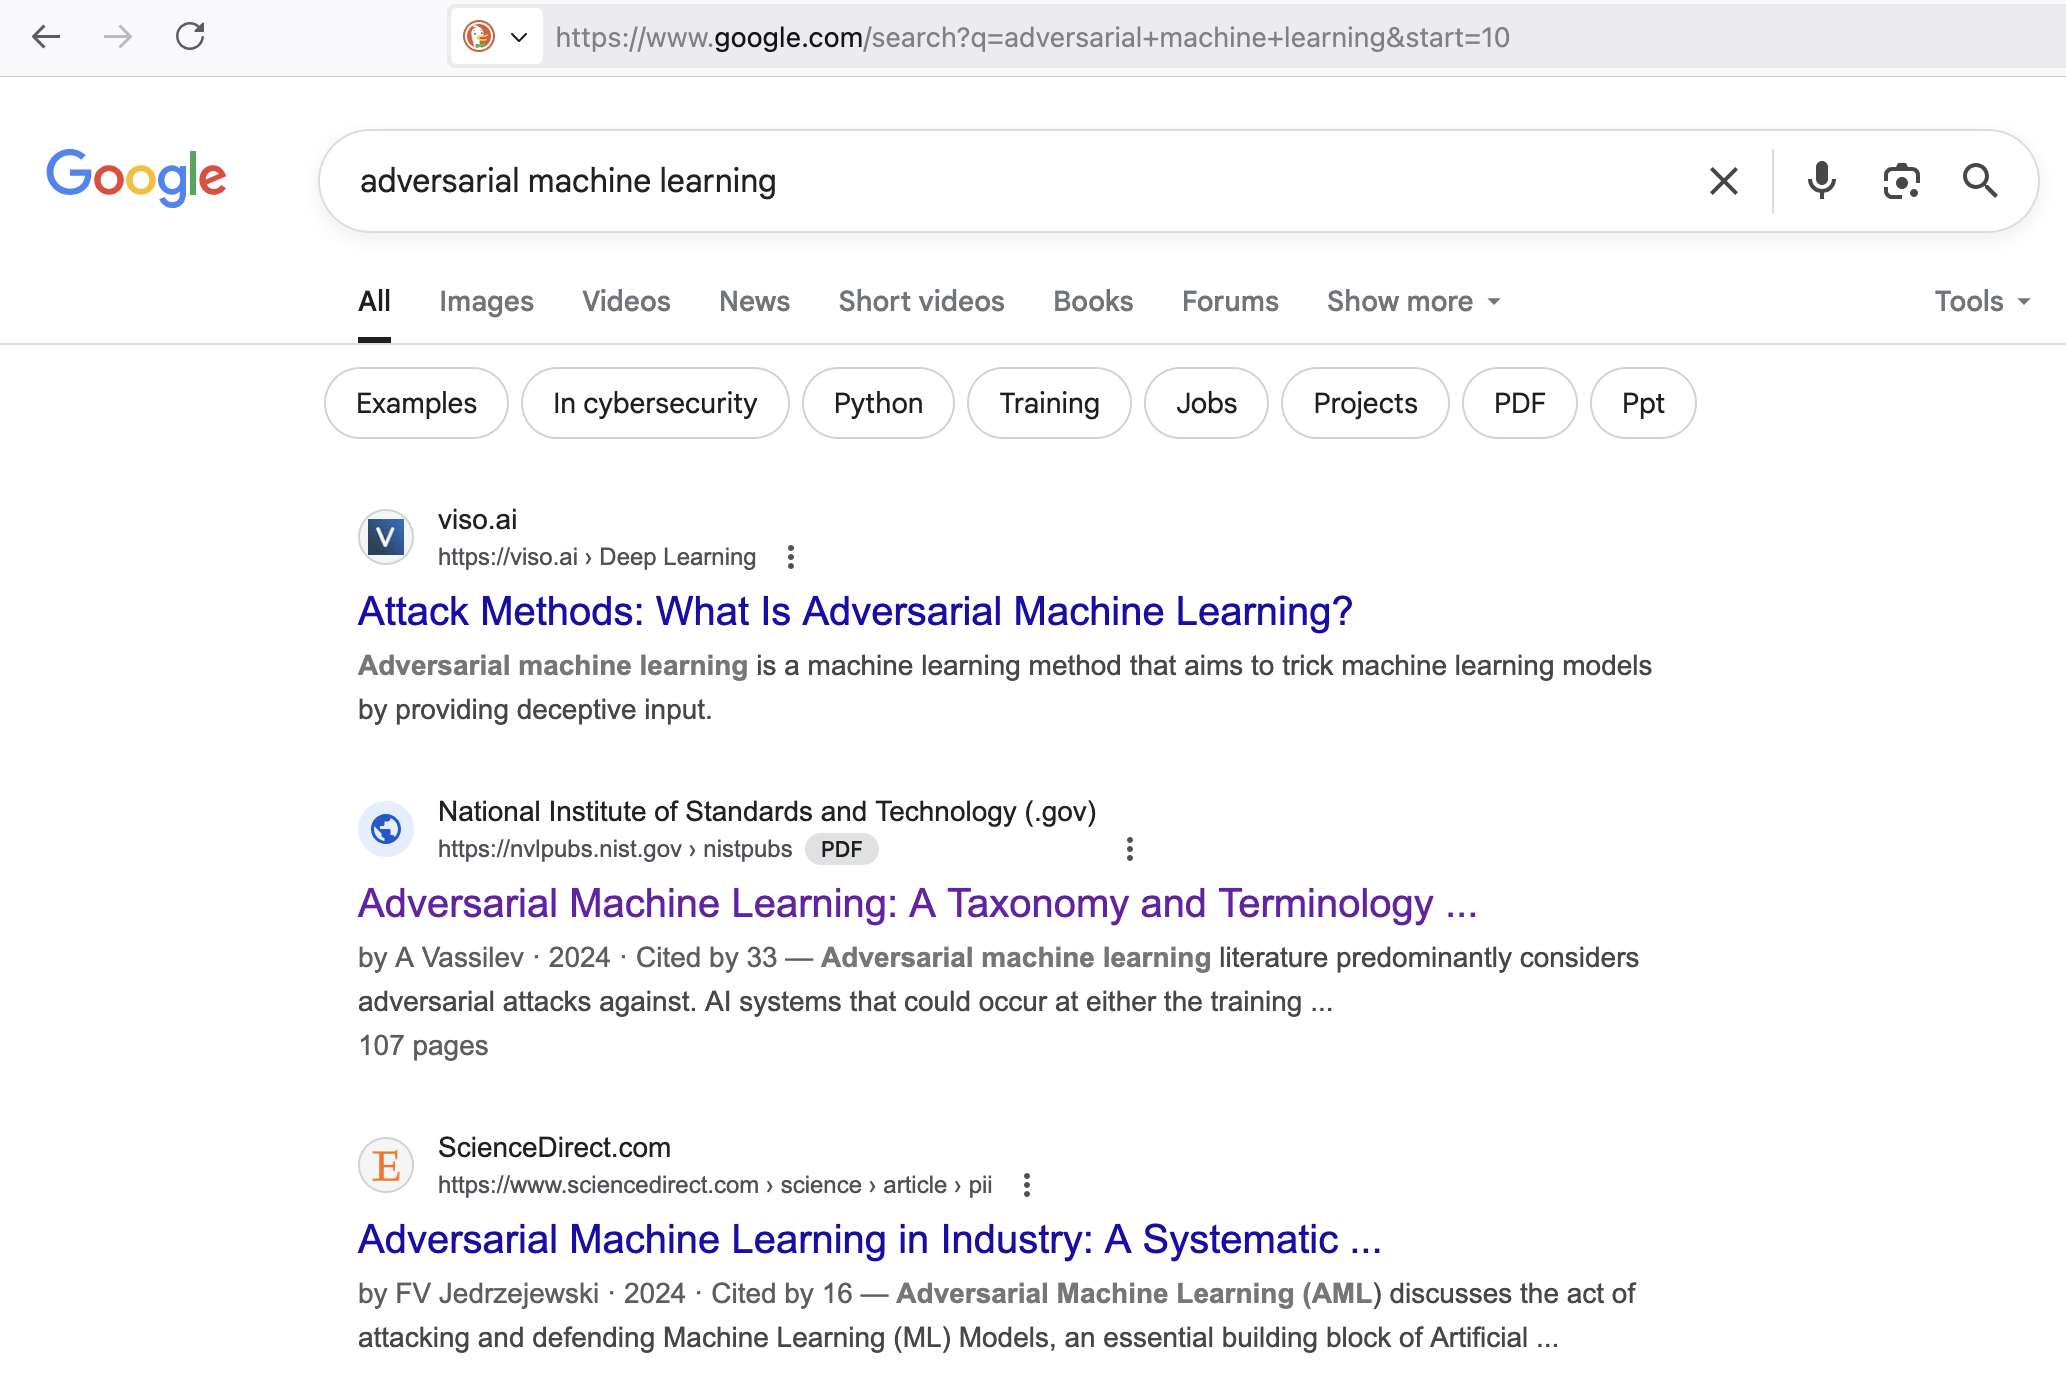
Task: Open Google Lens image search
Action: click(x=1901, y=181)
